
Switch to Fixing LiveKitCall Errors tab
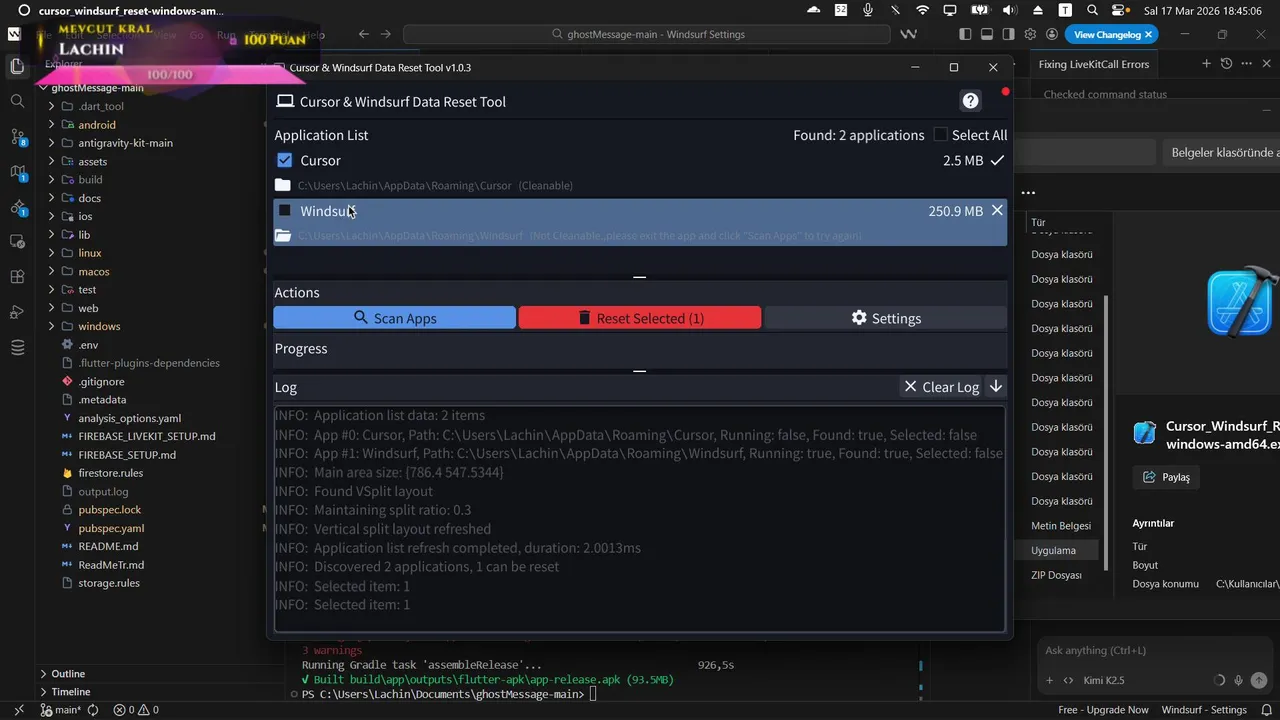point(1094,64)
